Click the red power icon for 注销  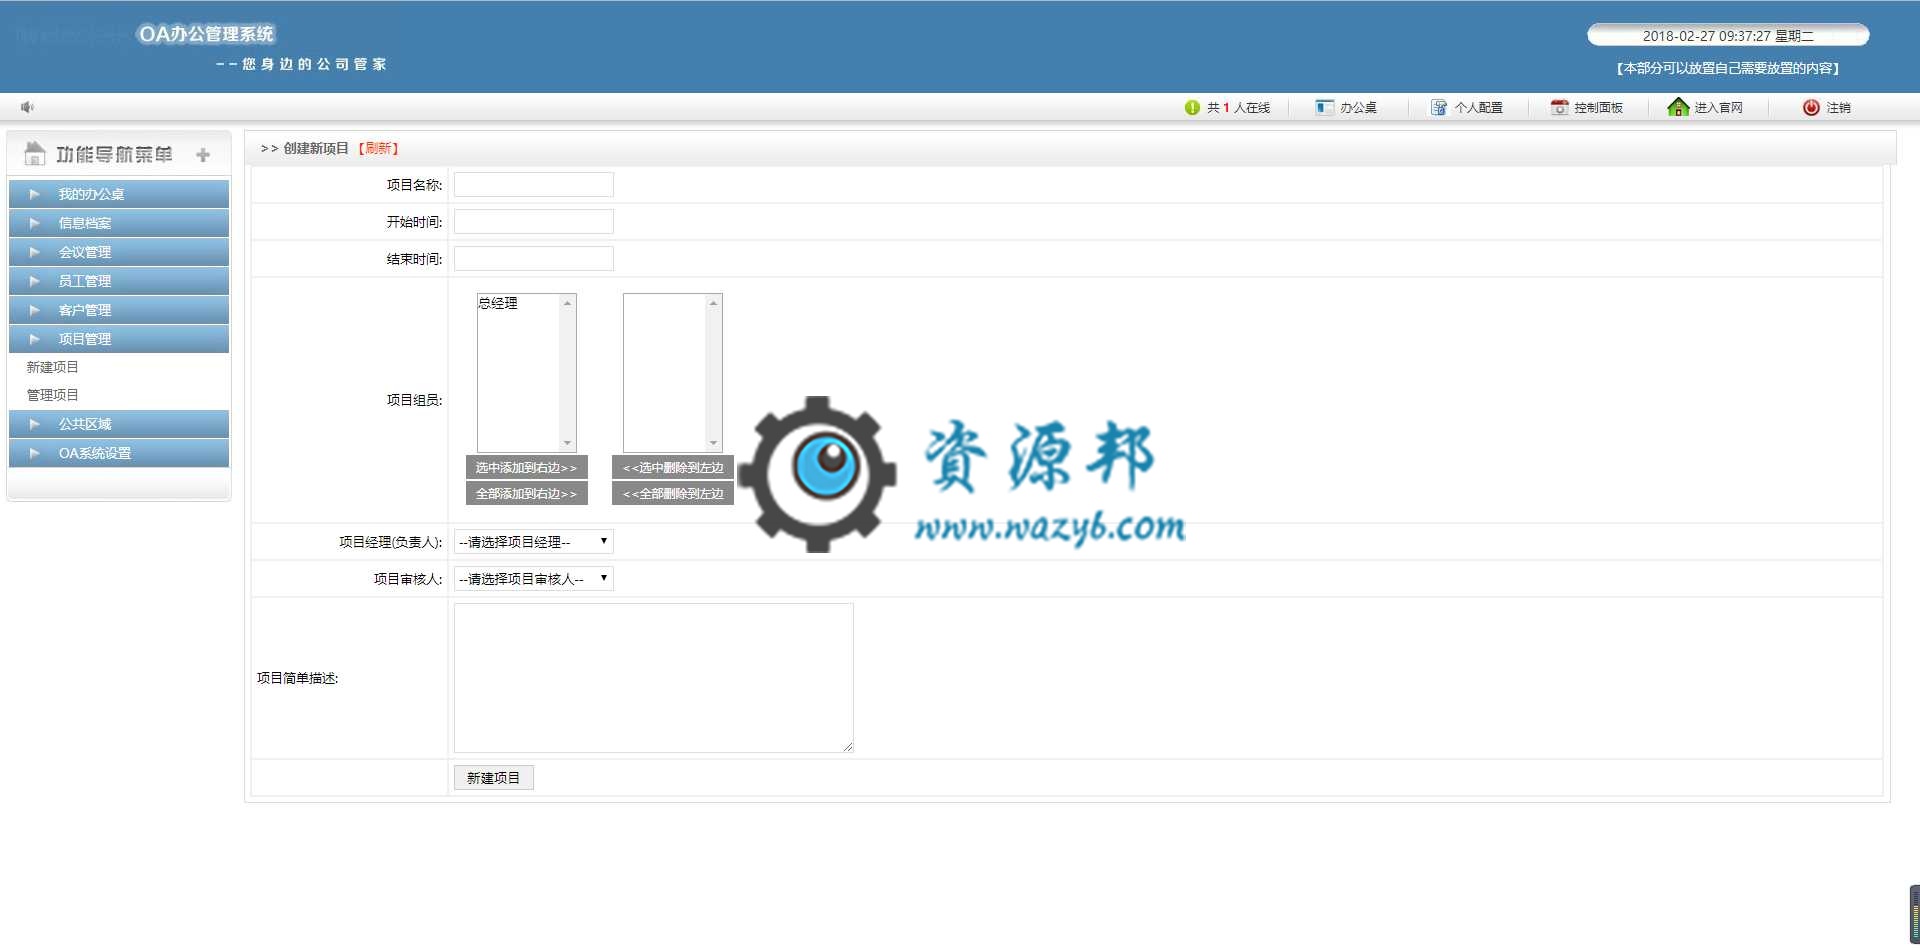pos(1811,107)
